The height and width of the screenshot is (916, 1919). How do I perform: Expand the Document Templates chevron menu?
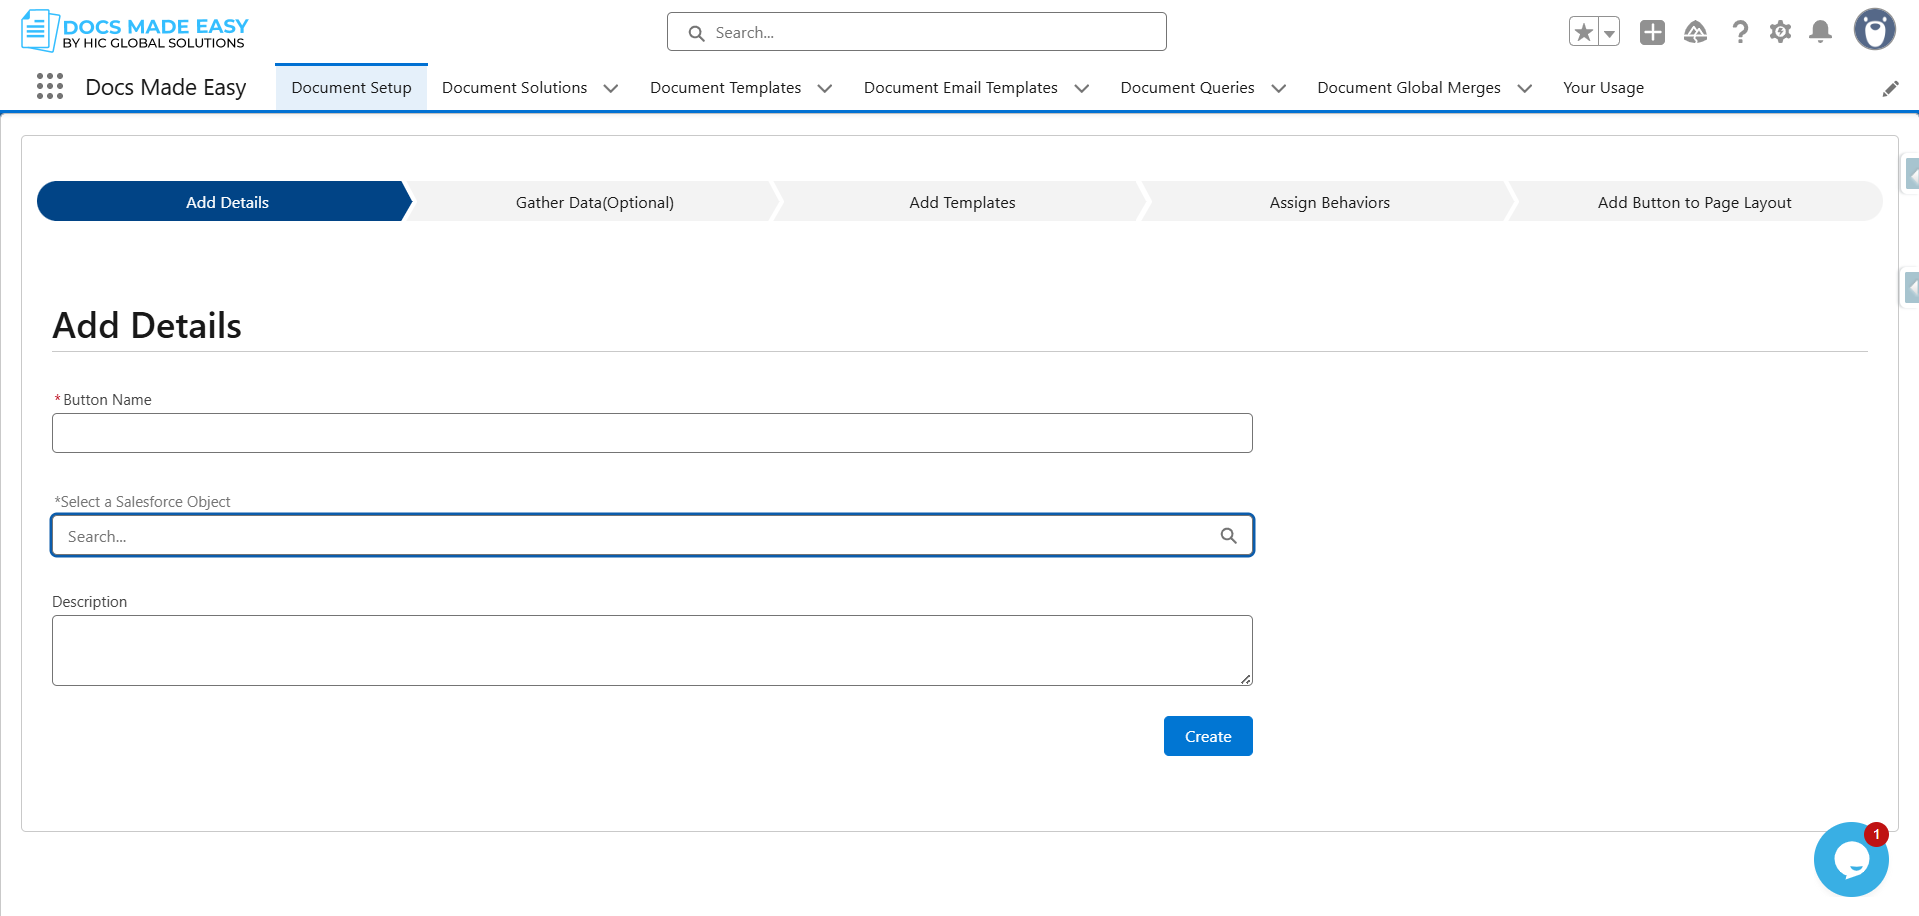(825, 89)
